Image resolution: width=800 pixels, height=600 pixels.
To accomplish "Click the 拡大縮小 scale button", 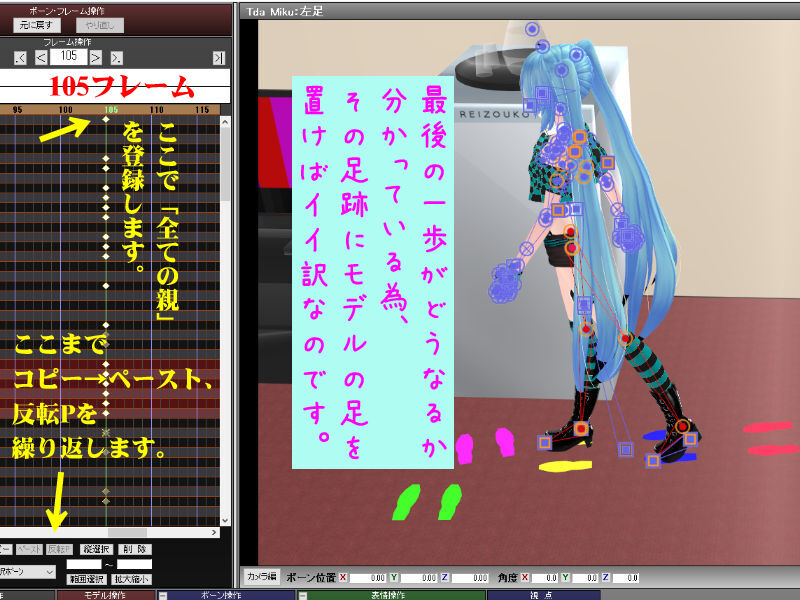I will (131, 579).
